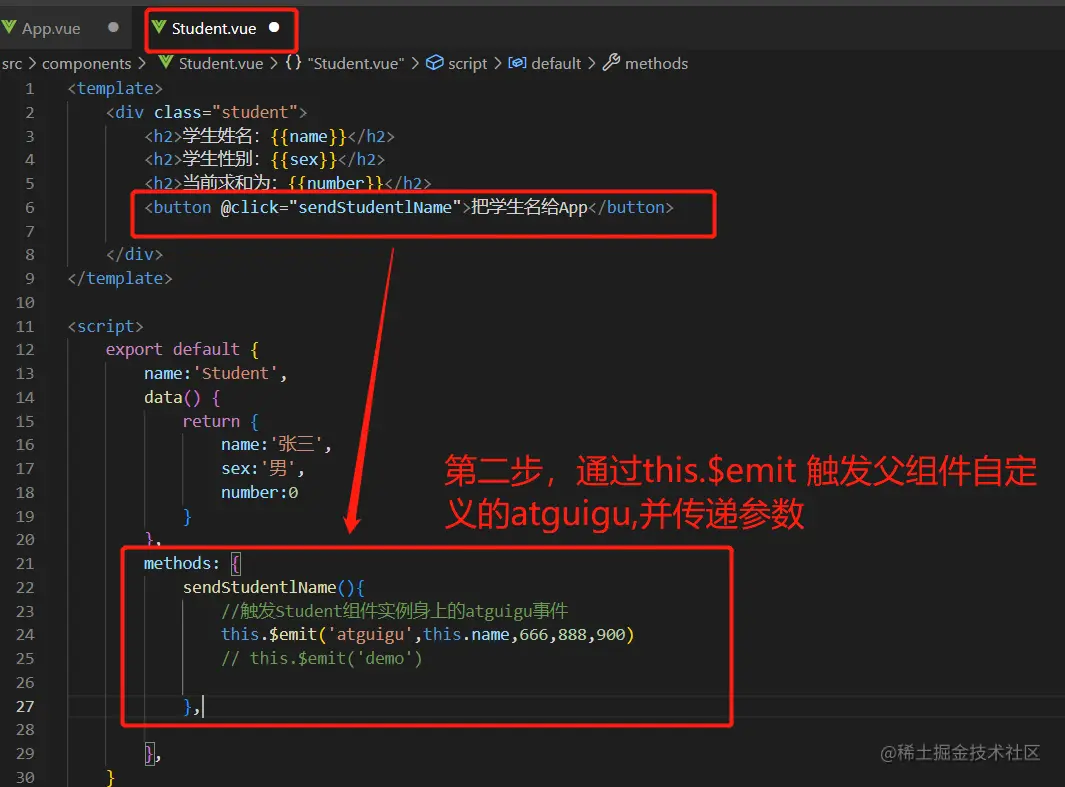Click line number 1 in gutter
Viewport: 1065px width, 787px height.
pos(29,89)
